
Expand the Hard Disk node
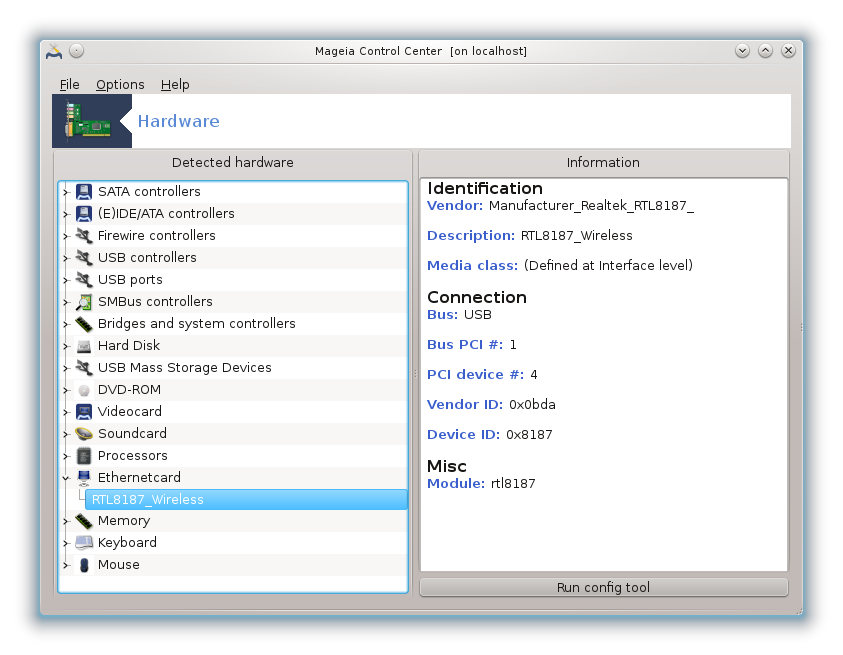(x=66, y=346)
